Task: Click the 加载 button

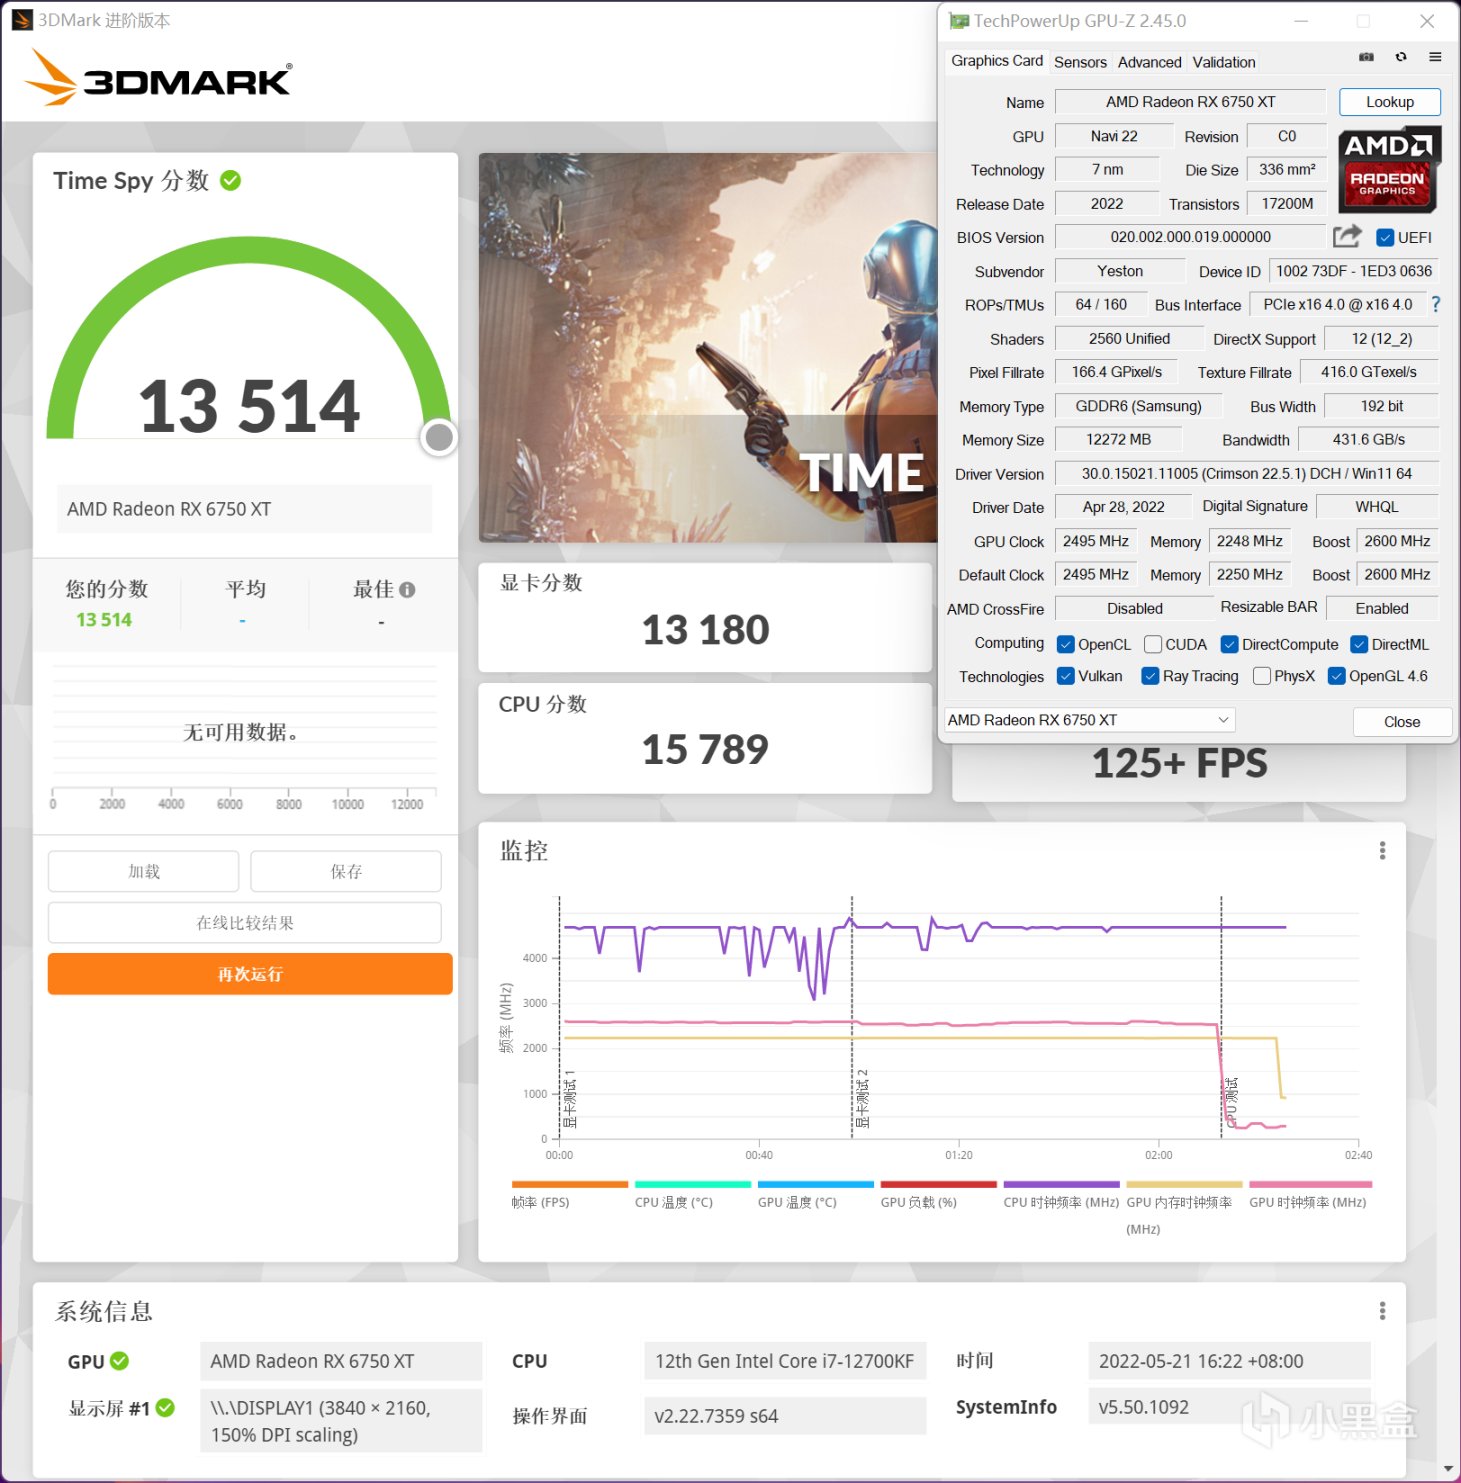Action: point(144,871)
